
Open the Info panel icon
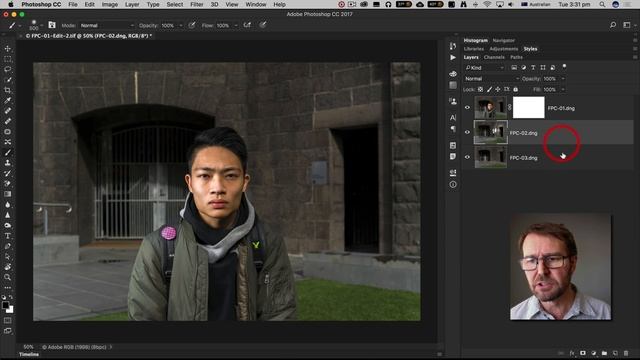pyautogui.click(x=453, y=184)
